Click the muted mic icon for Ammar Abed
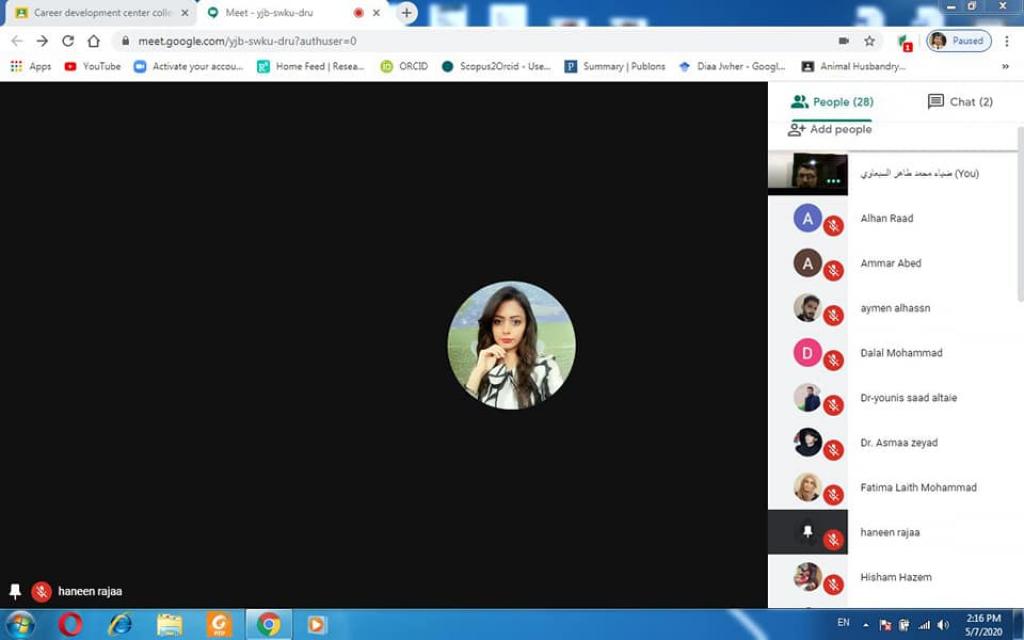1024x640 pixels. pyautogui.click(x=833, y=271)
